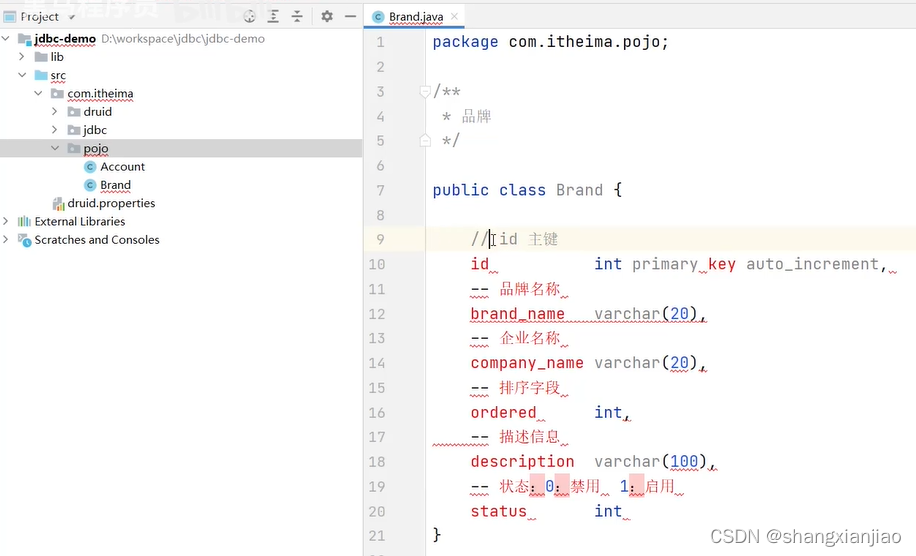This screenshot has height=556, width=916.
Task: Click the expand all icon in Project toolbar
Action: (273, 16)
